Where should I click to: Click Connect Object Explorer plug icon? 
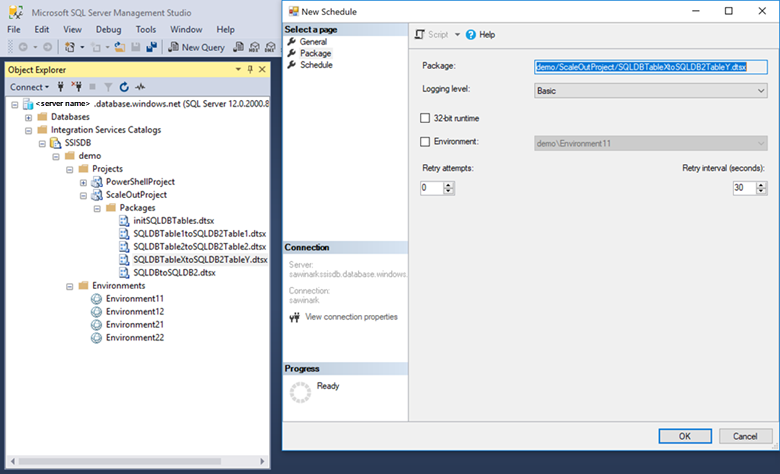coord(60,87)
